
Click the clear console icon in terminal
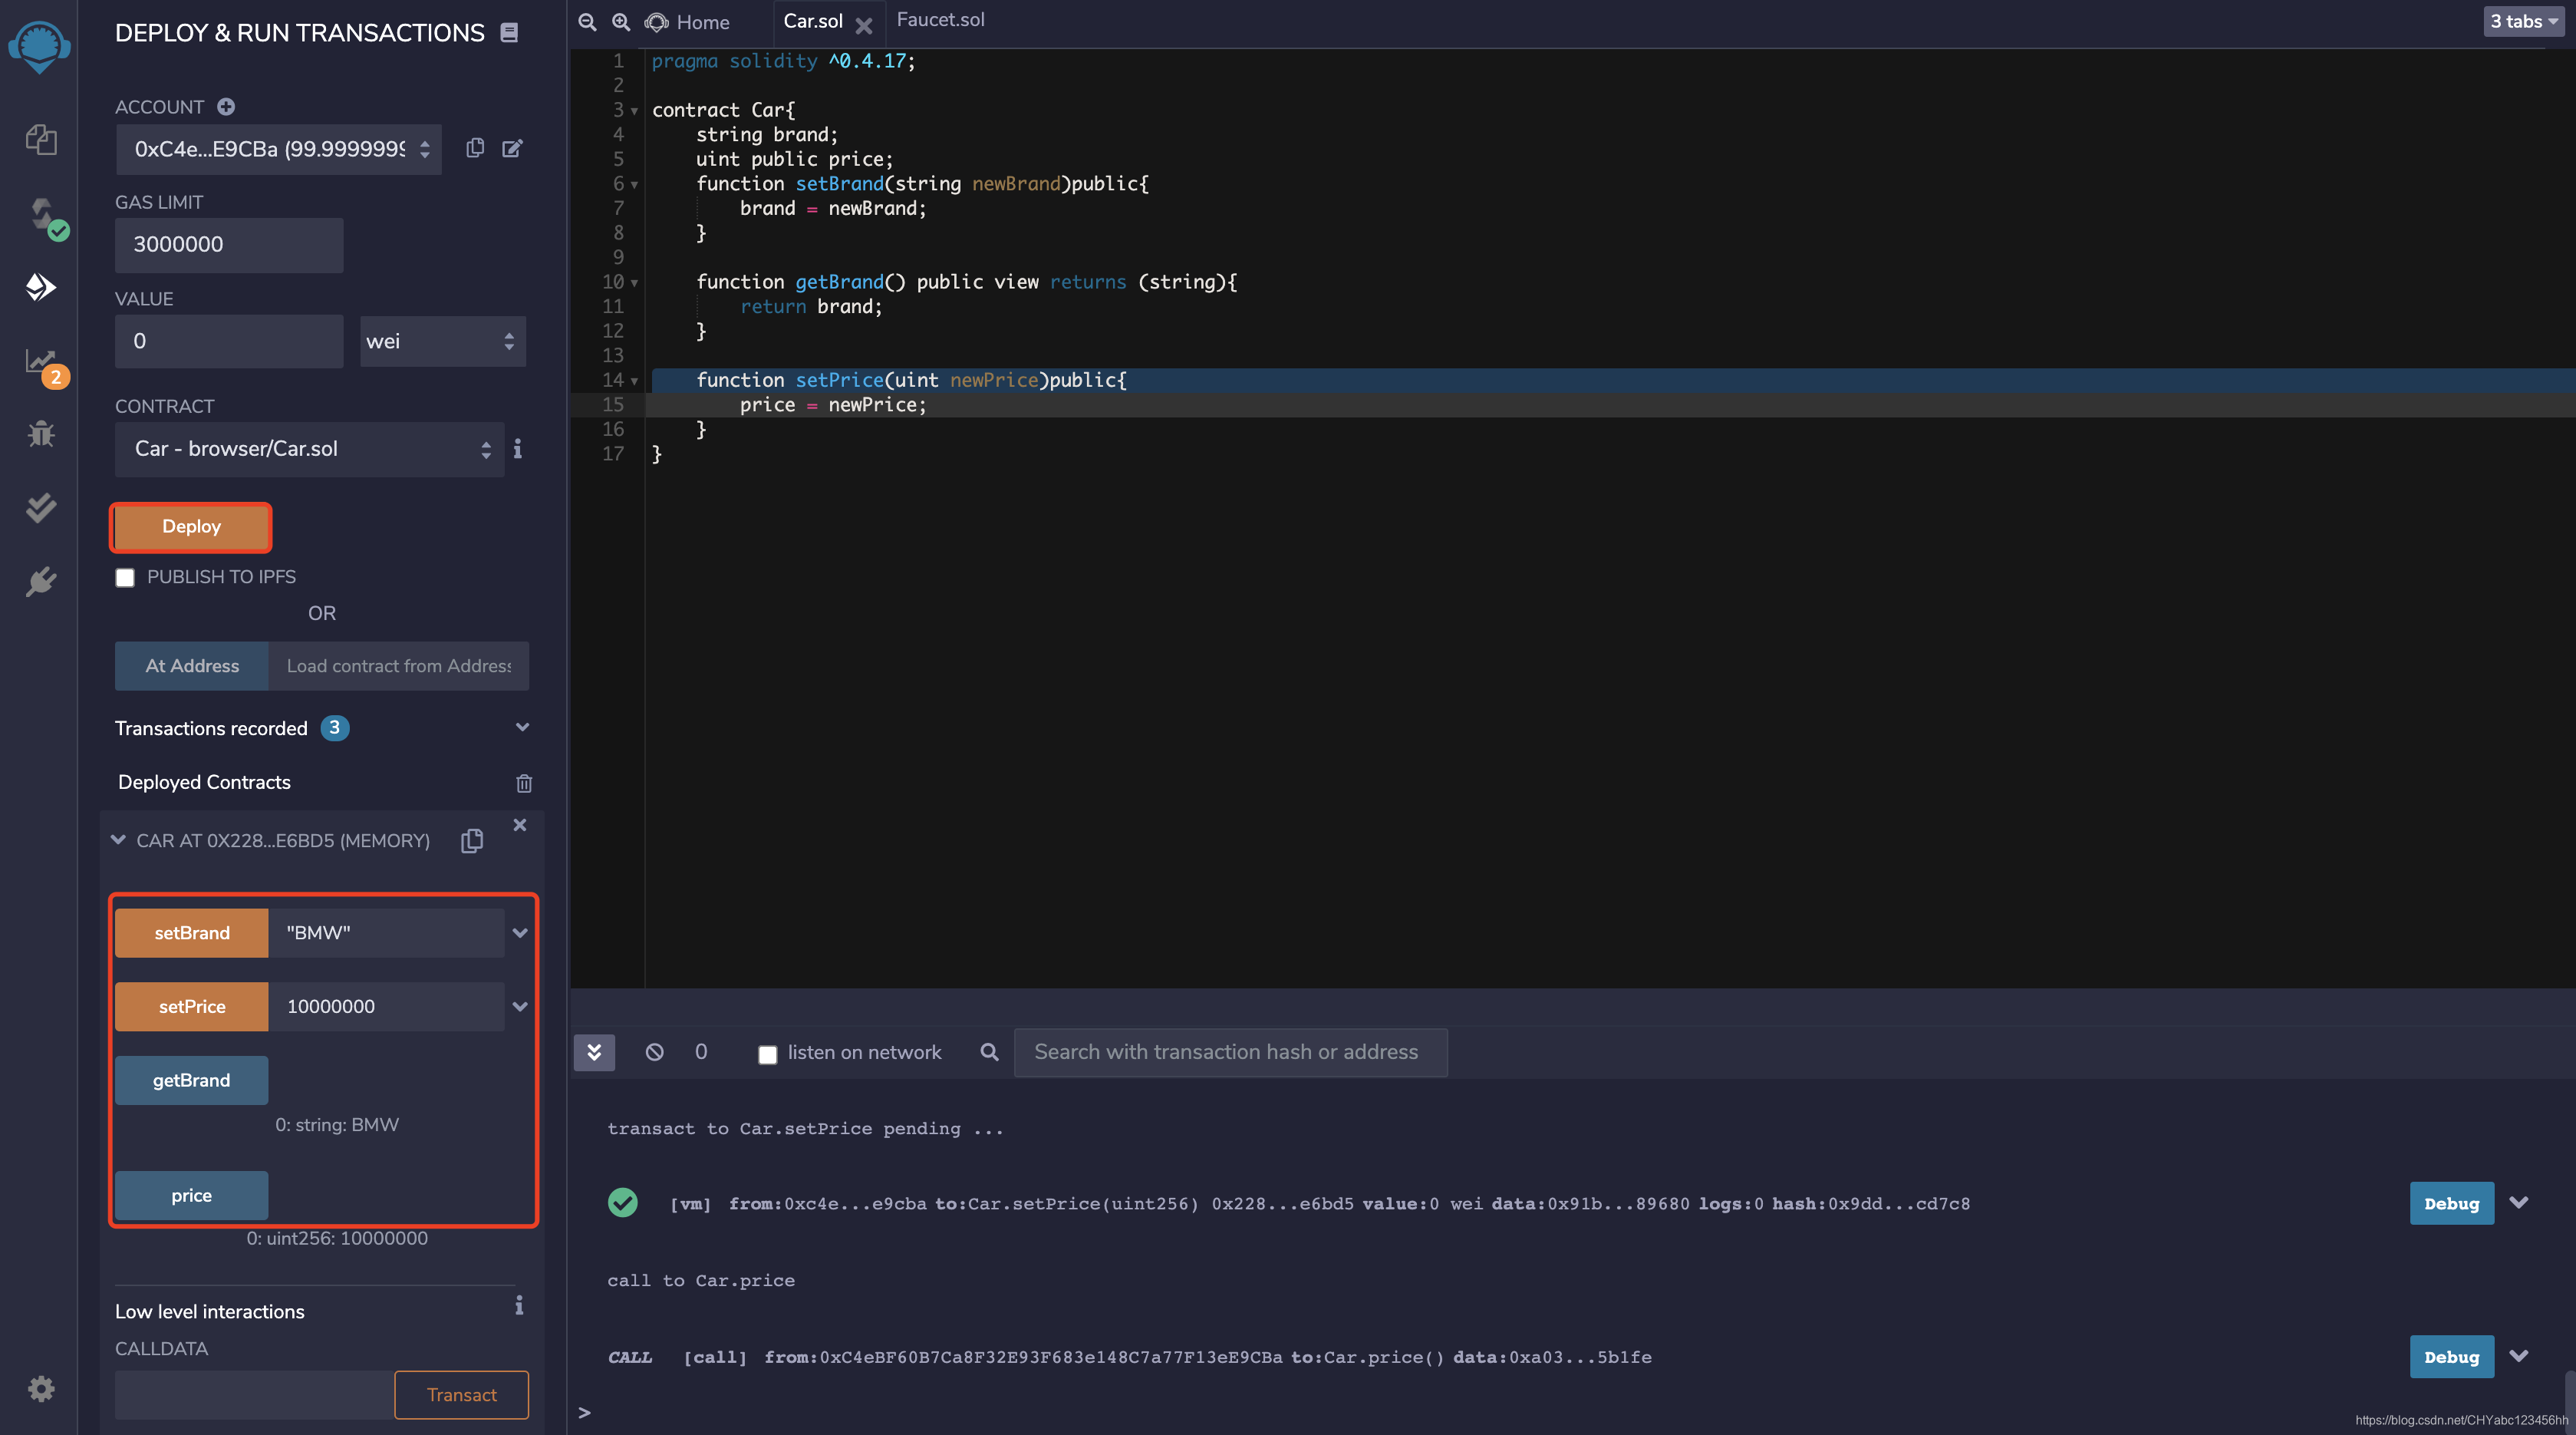(x=654, y=1052)
